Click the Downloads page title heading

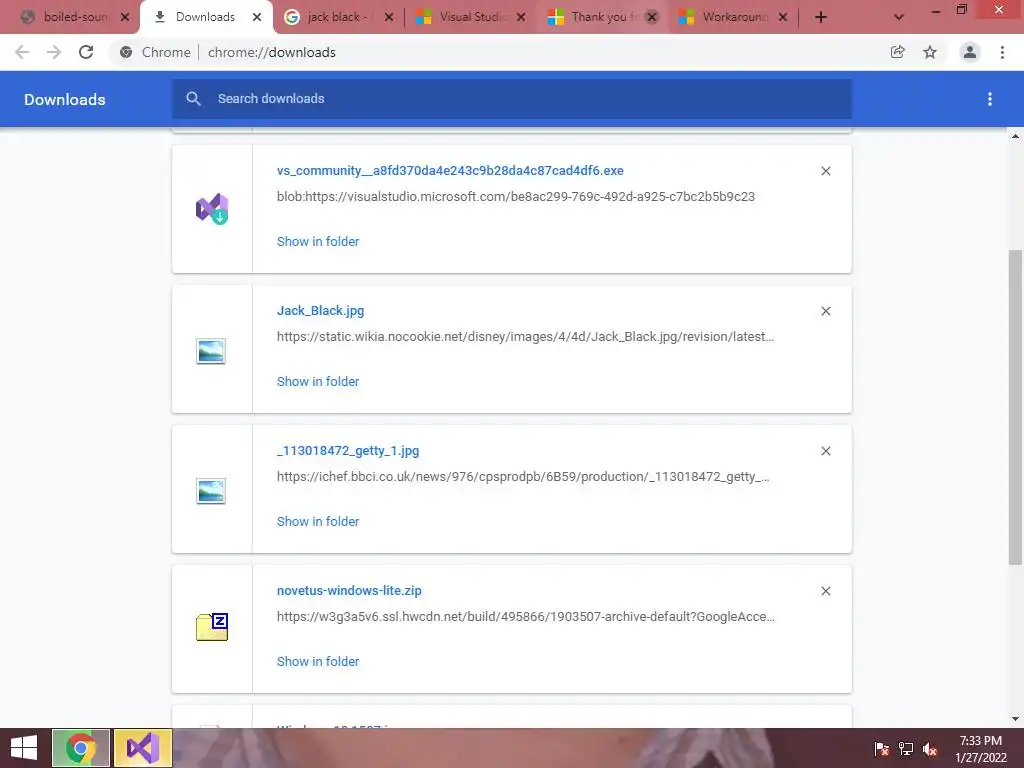pyautogui.click(x=65, y=99)
